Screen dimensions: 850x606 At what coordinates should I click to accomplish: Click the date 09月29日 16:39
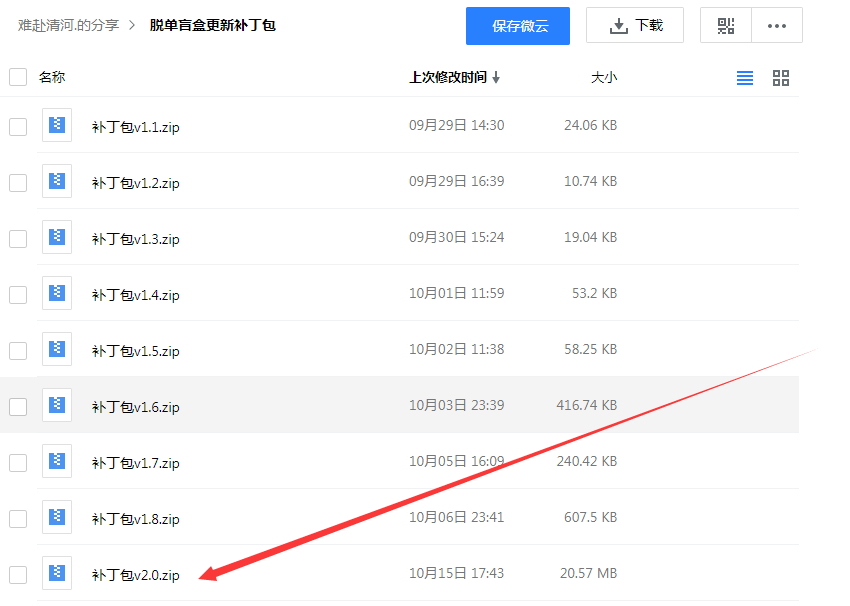(456, 181)
